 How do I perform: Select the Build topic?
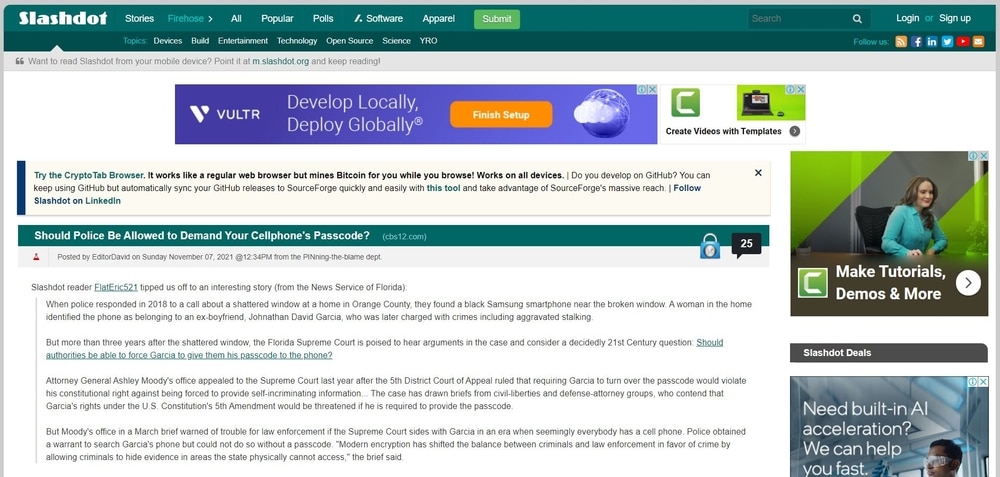pyautogui.click(x=200, y=41)
